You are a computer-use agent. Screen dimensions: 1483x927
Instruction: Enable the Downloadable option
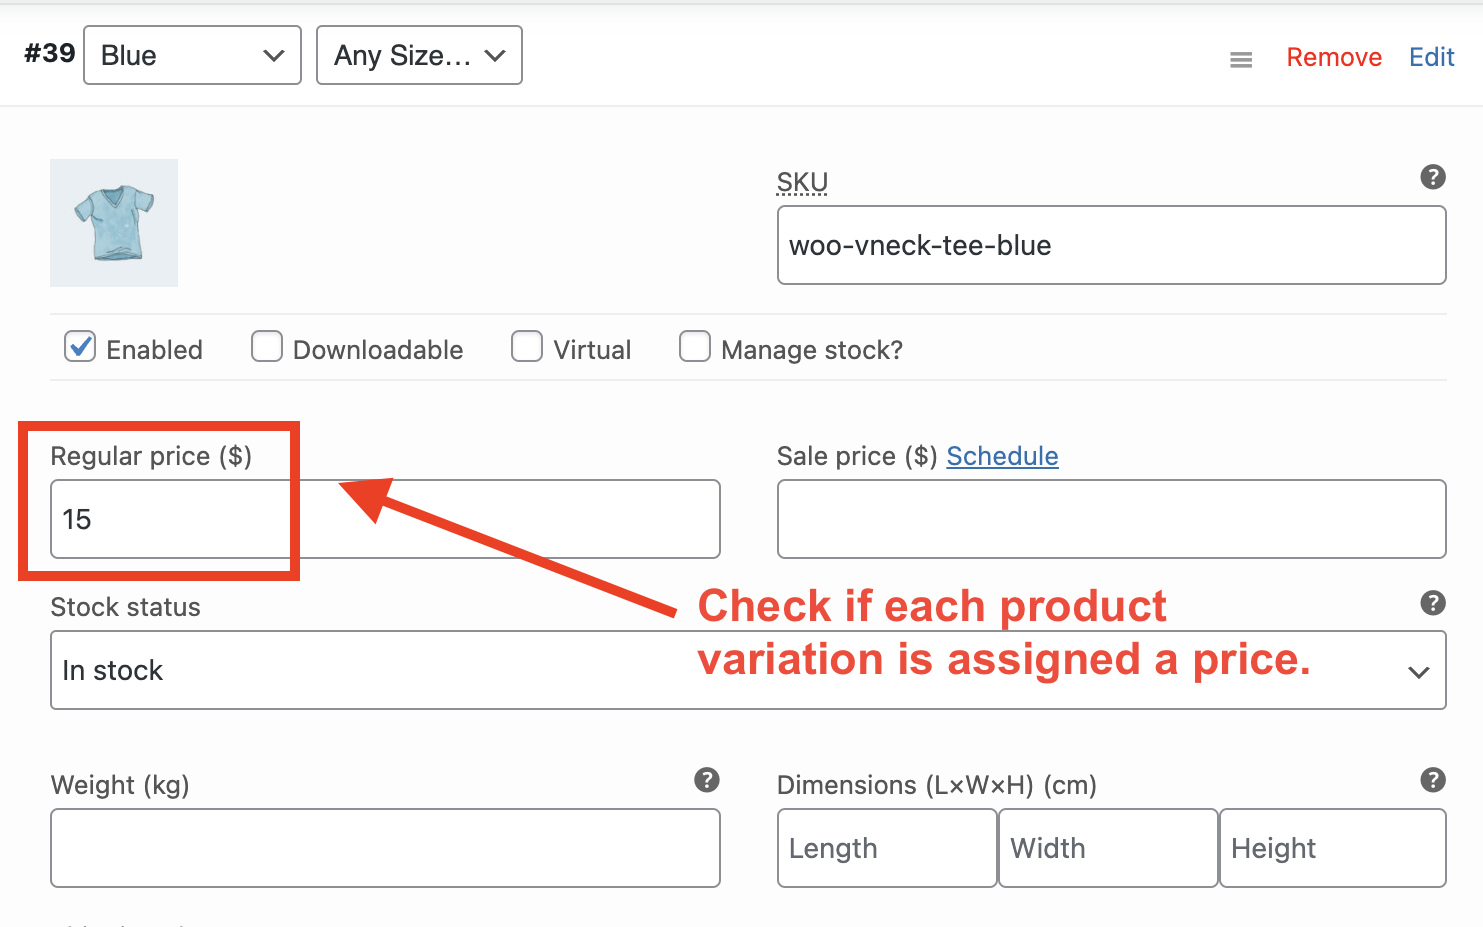click(x=266, y=346)
